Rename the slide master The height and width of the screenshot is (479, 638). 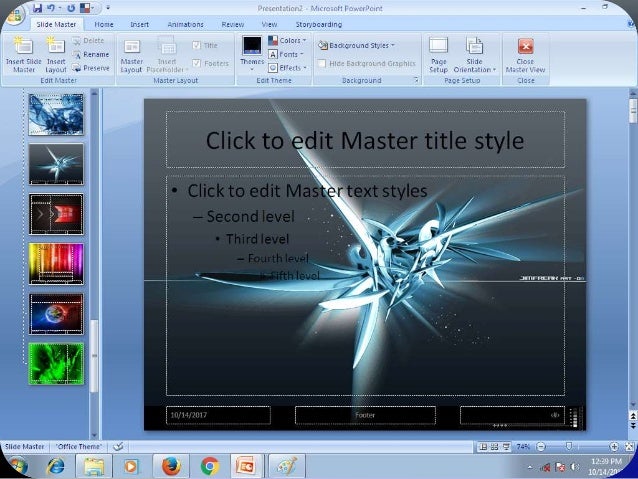[91, 55]
